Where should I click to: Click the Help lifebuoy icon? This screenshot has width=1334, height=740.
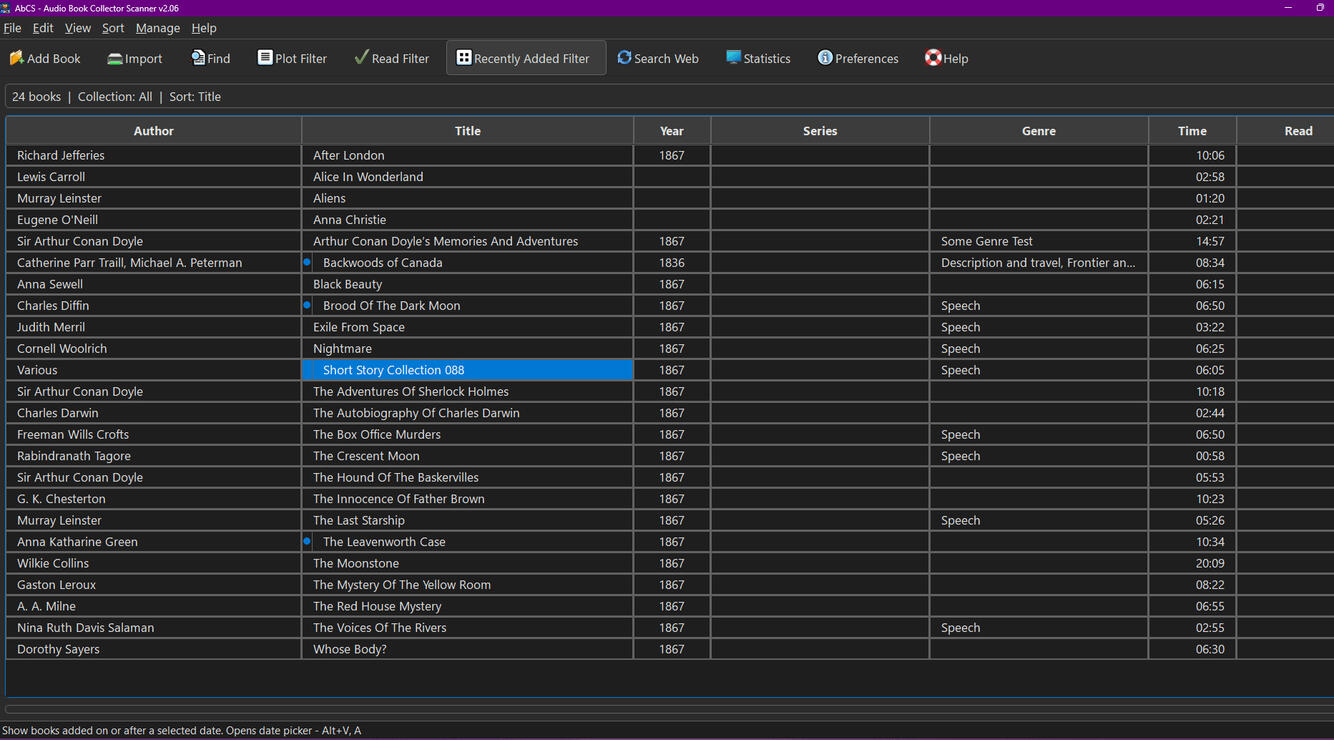tap(933, 58)
